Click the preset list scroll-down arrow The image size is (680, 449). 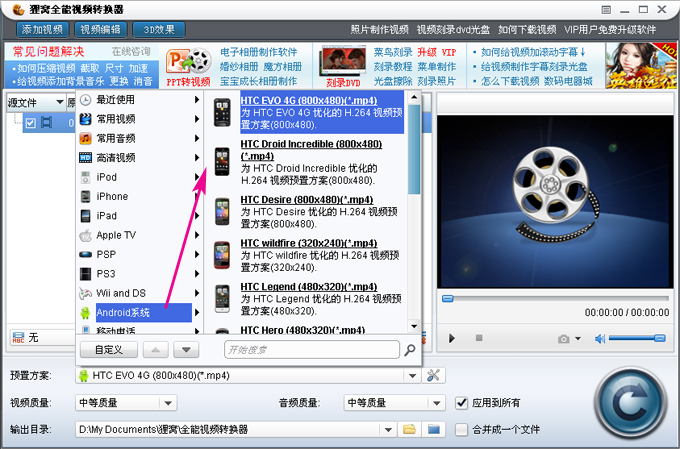point(414,327)
